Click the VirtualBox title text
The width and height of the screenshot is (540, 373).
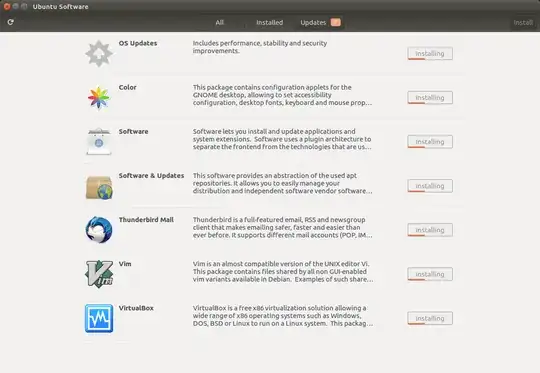136,308
